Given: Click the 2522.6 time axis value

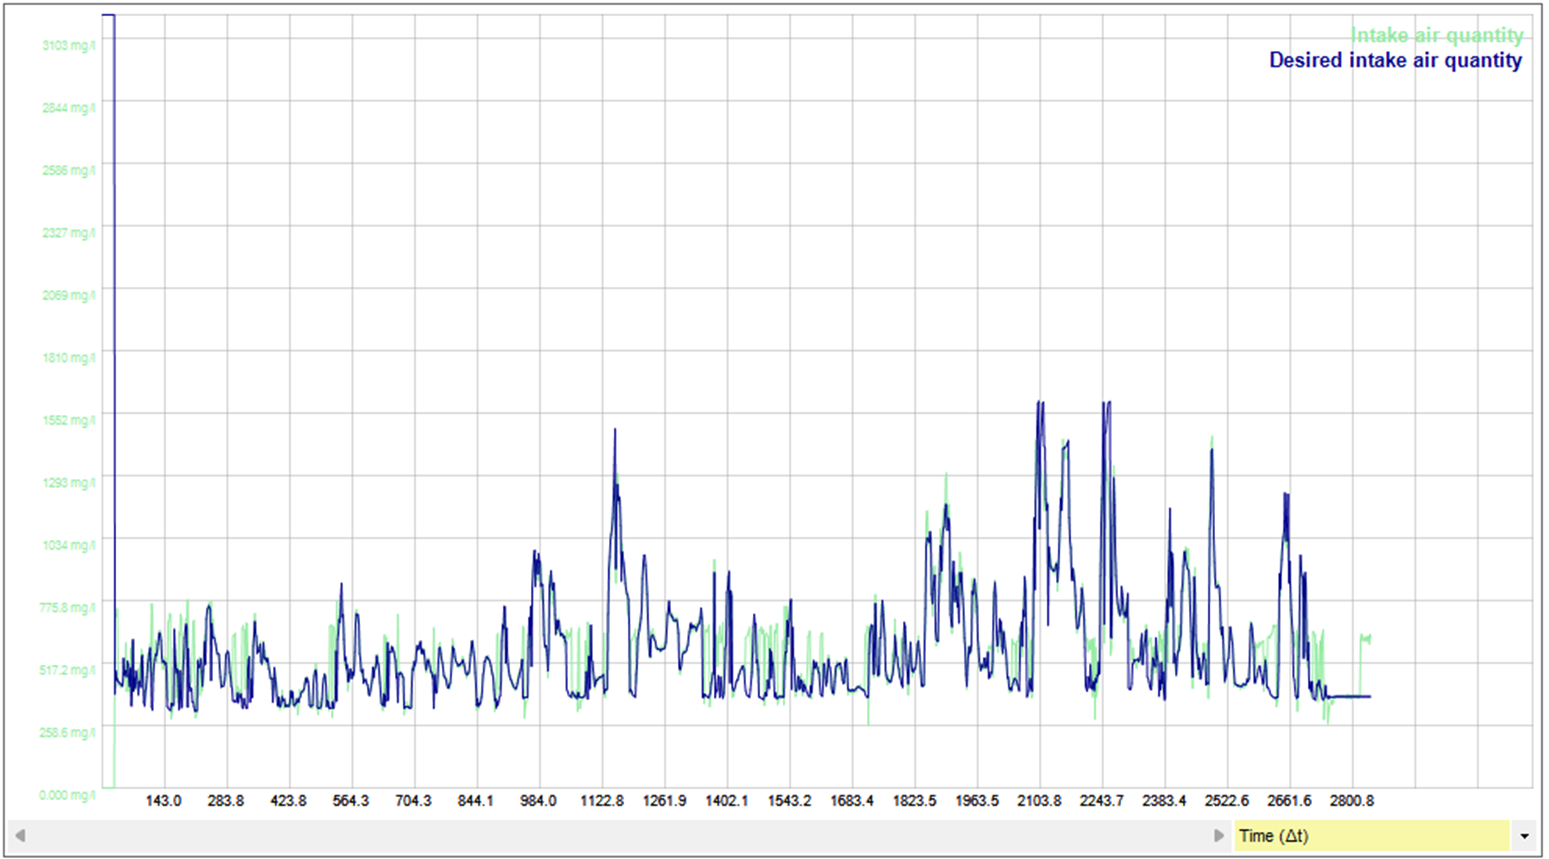Looking at the screenshot, I should click(x=1227, y=801).
